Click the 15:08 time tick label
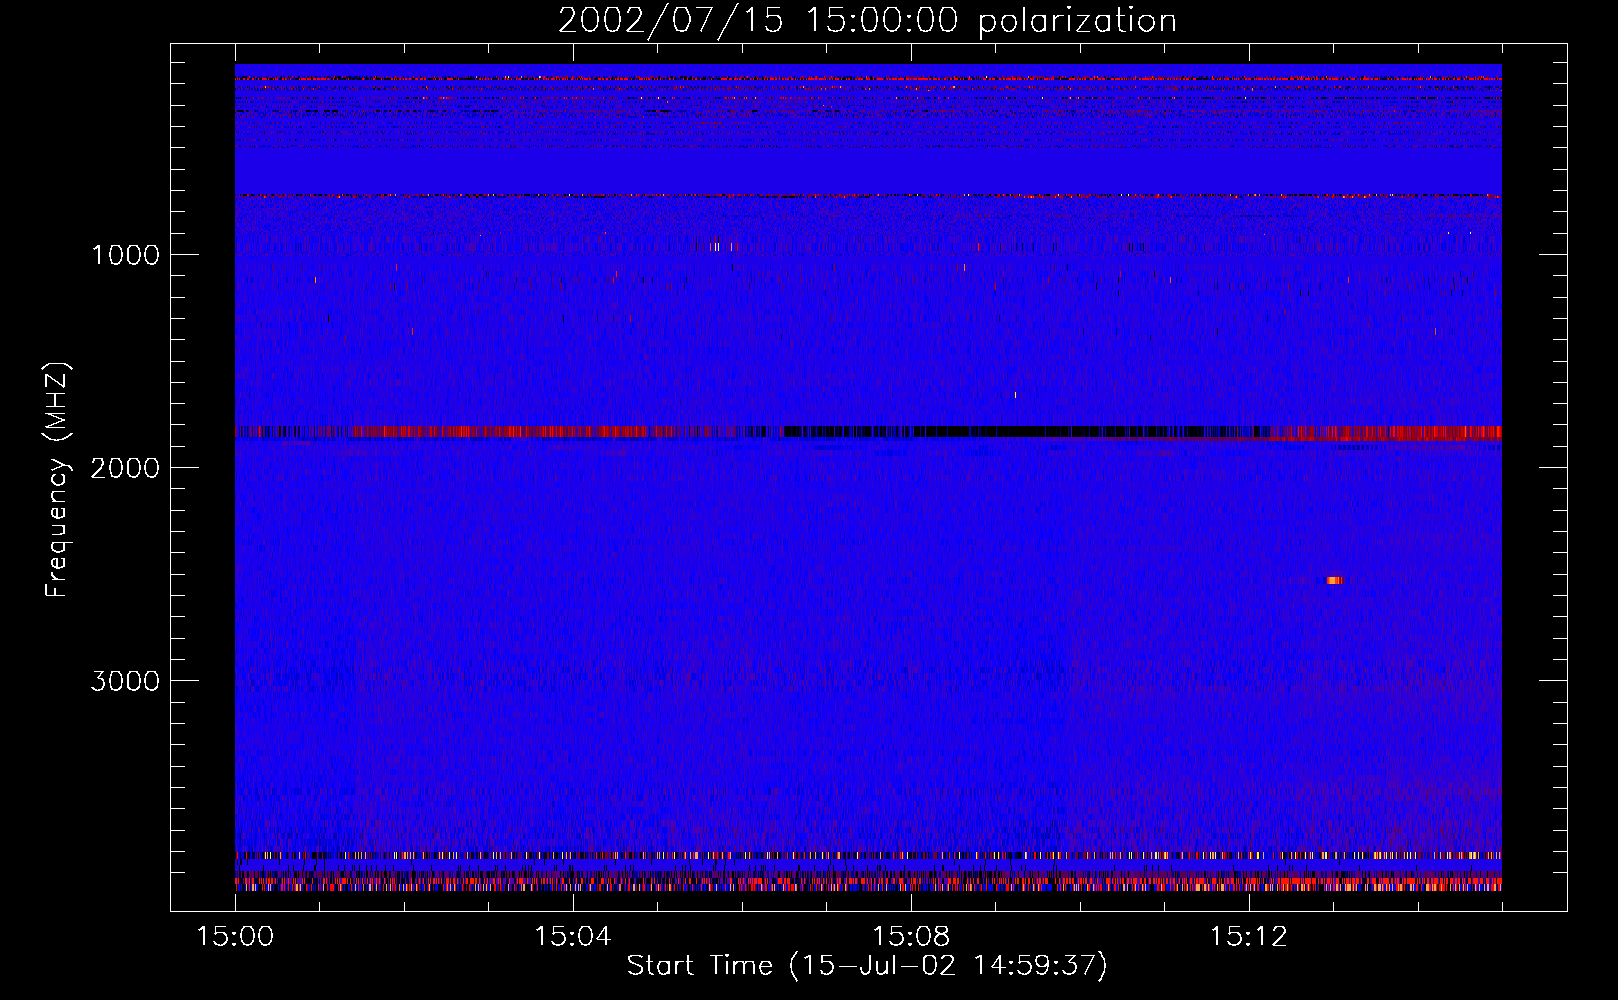 [x=910, y=936]
